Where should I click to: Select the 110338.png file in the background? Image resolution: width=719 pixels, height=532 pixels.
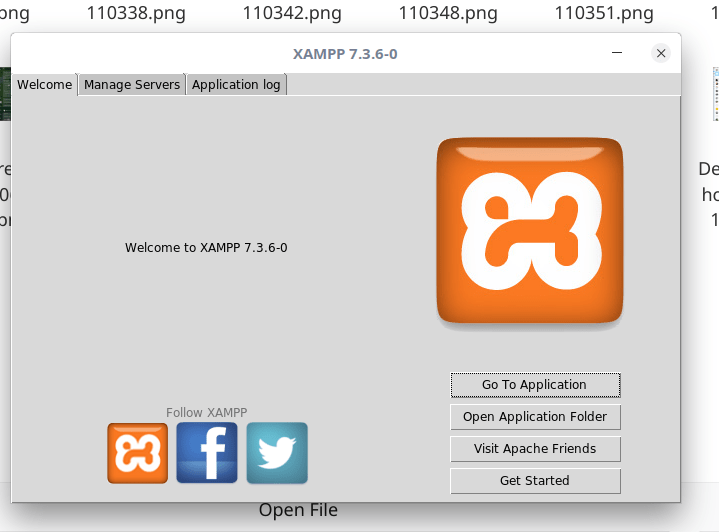[136, 14]
